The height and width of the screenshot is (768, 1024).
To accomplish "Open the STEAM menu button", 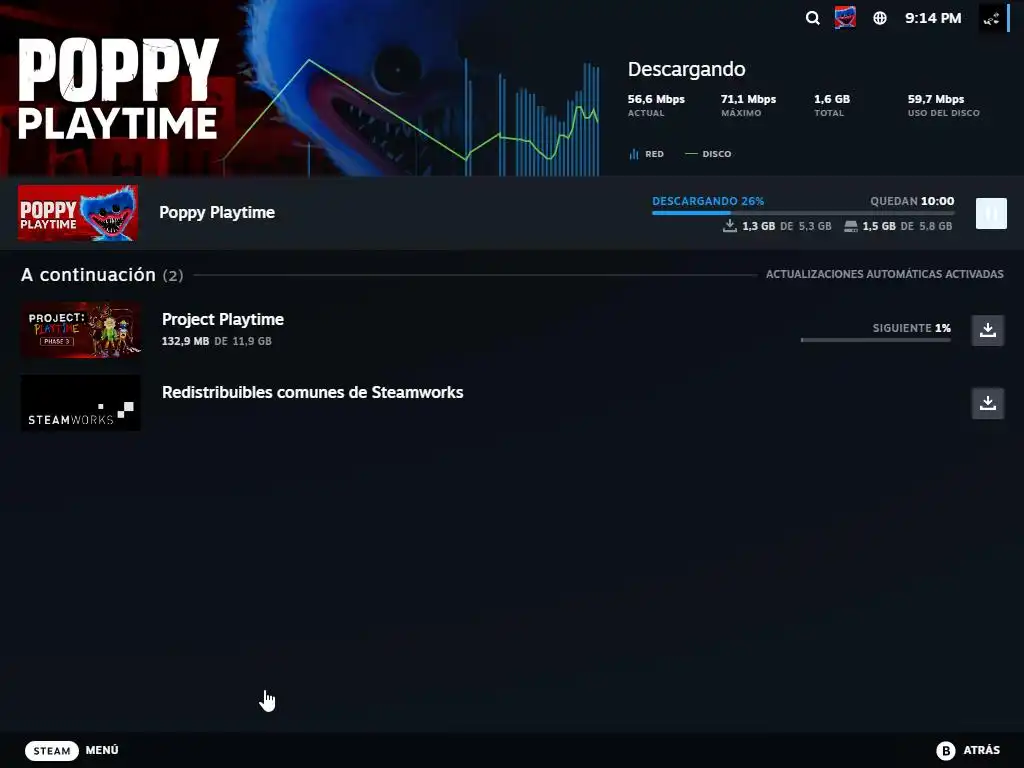I will tap(52, 750).
